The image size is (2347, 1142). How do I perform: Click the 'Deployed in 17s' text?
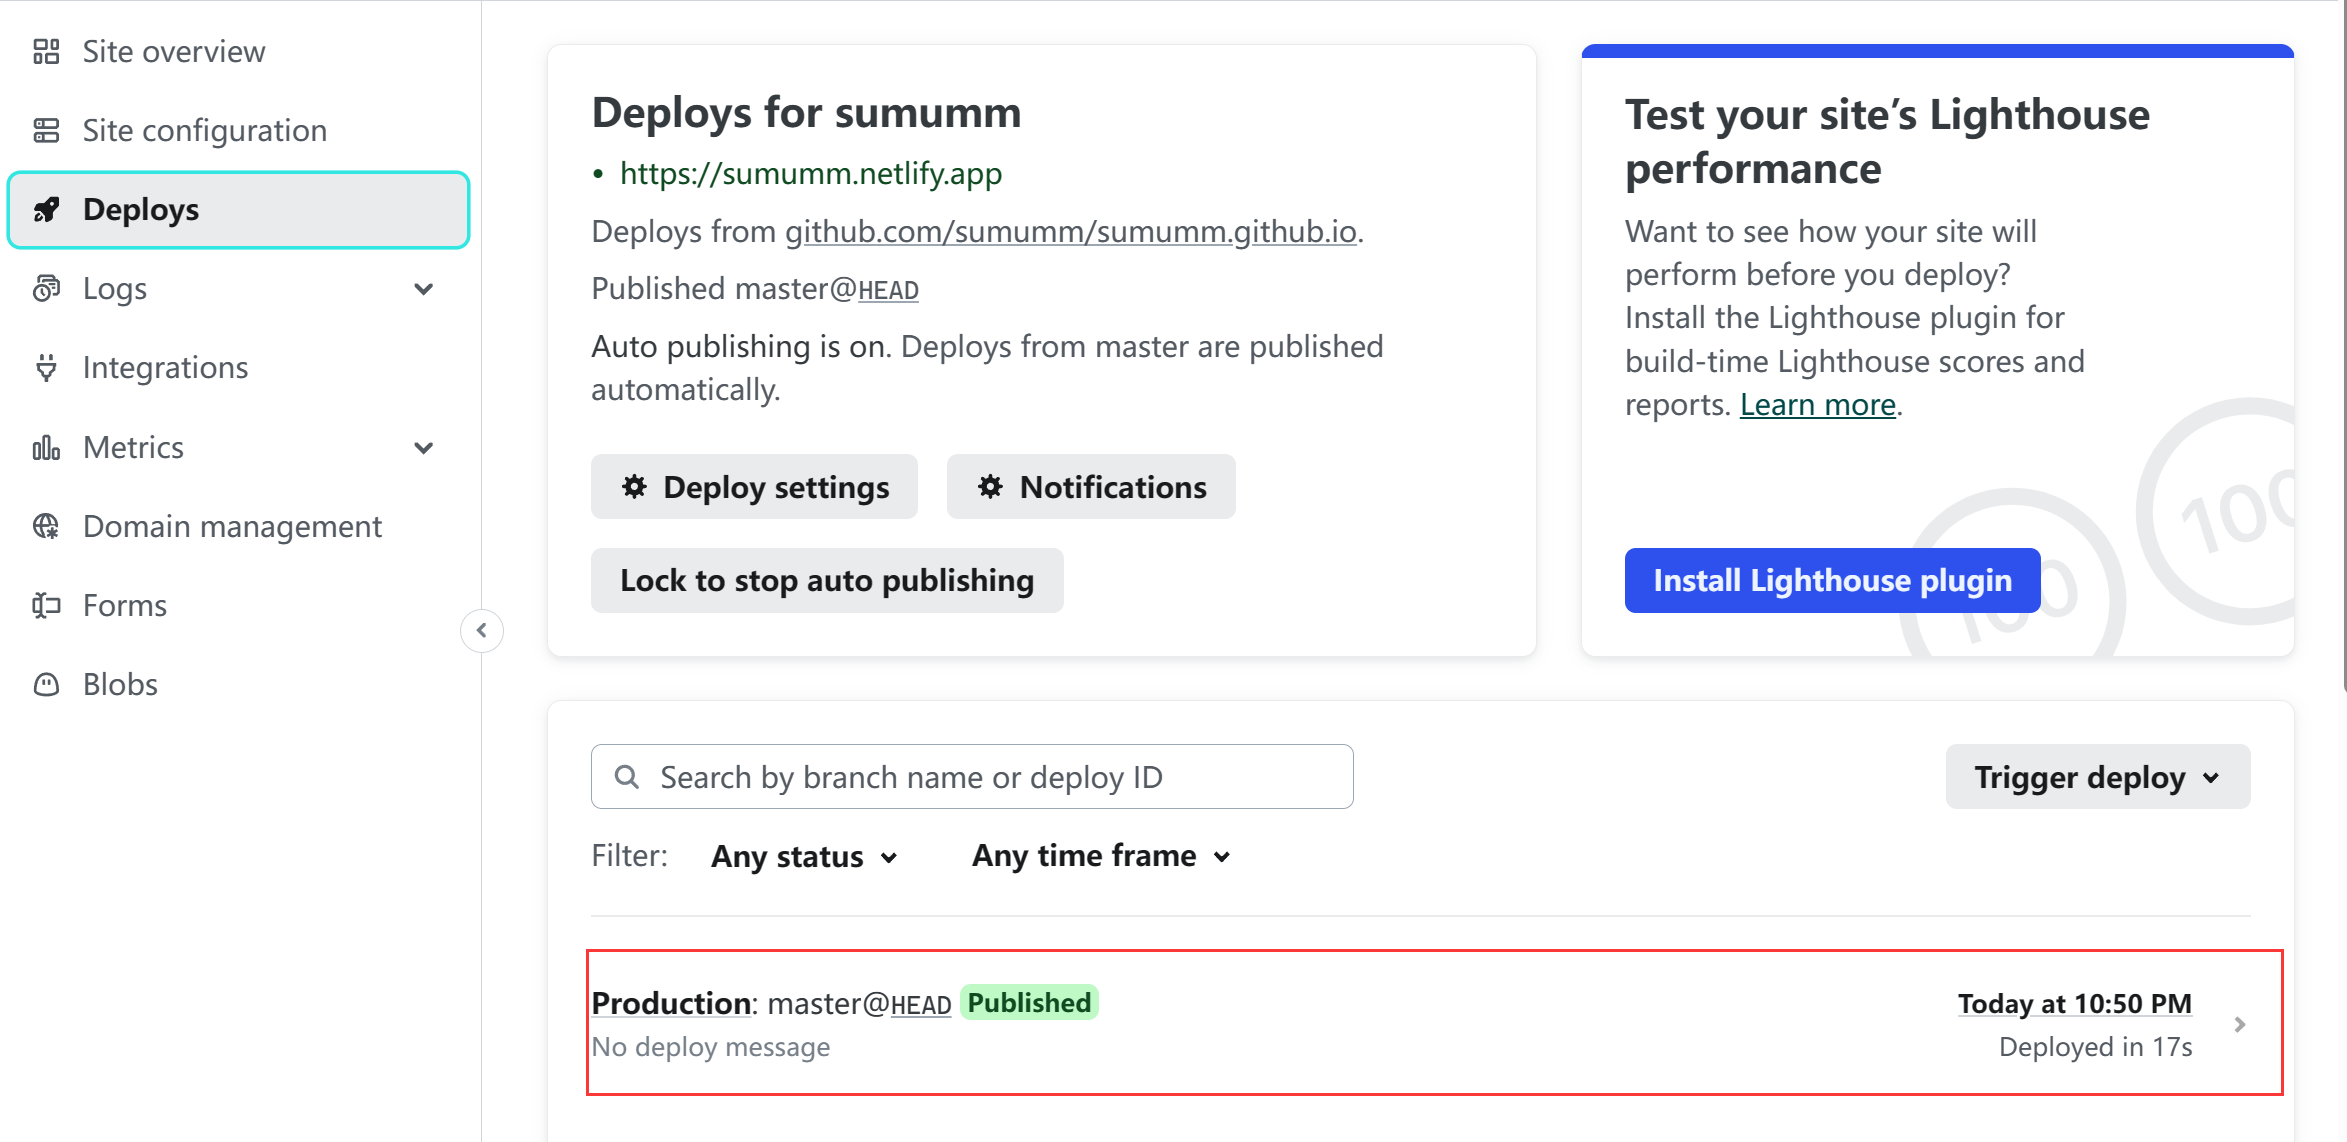point(2096,1046)
